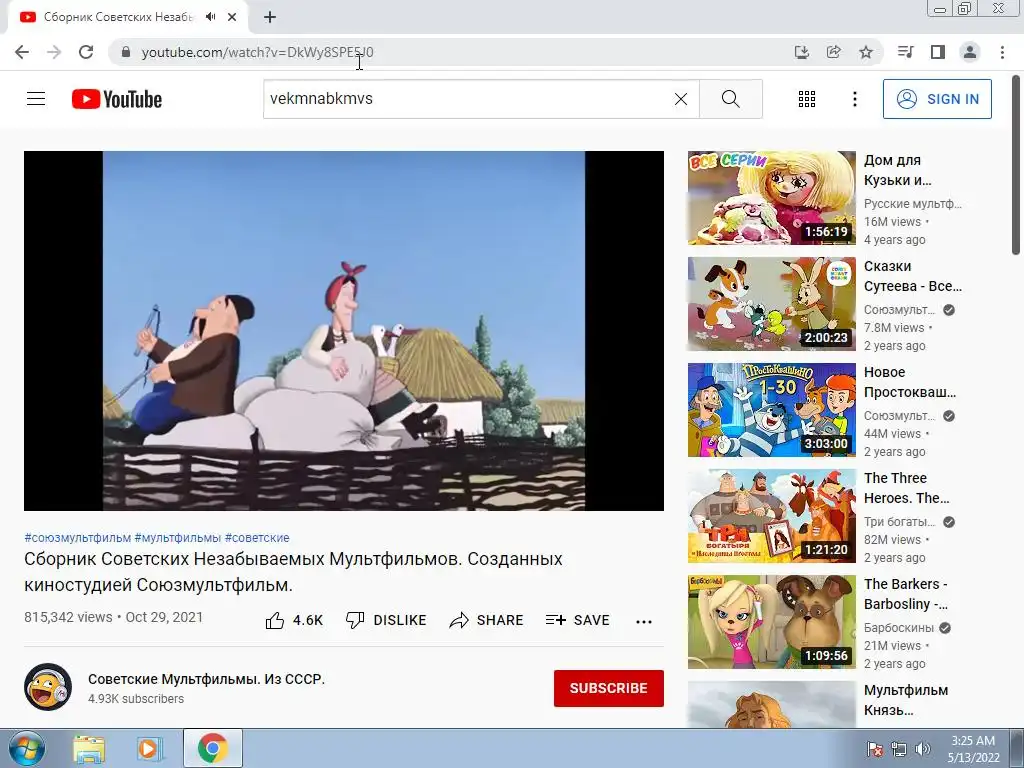Click the title The Three Heroes. The...

pos(906,488)
